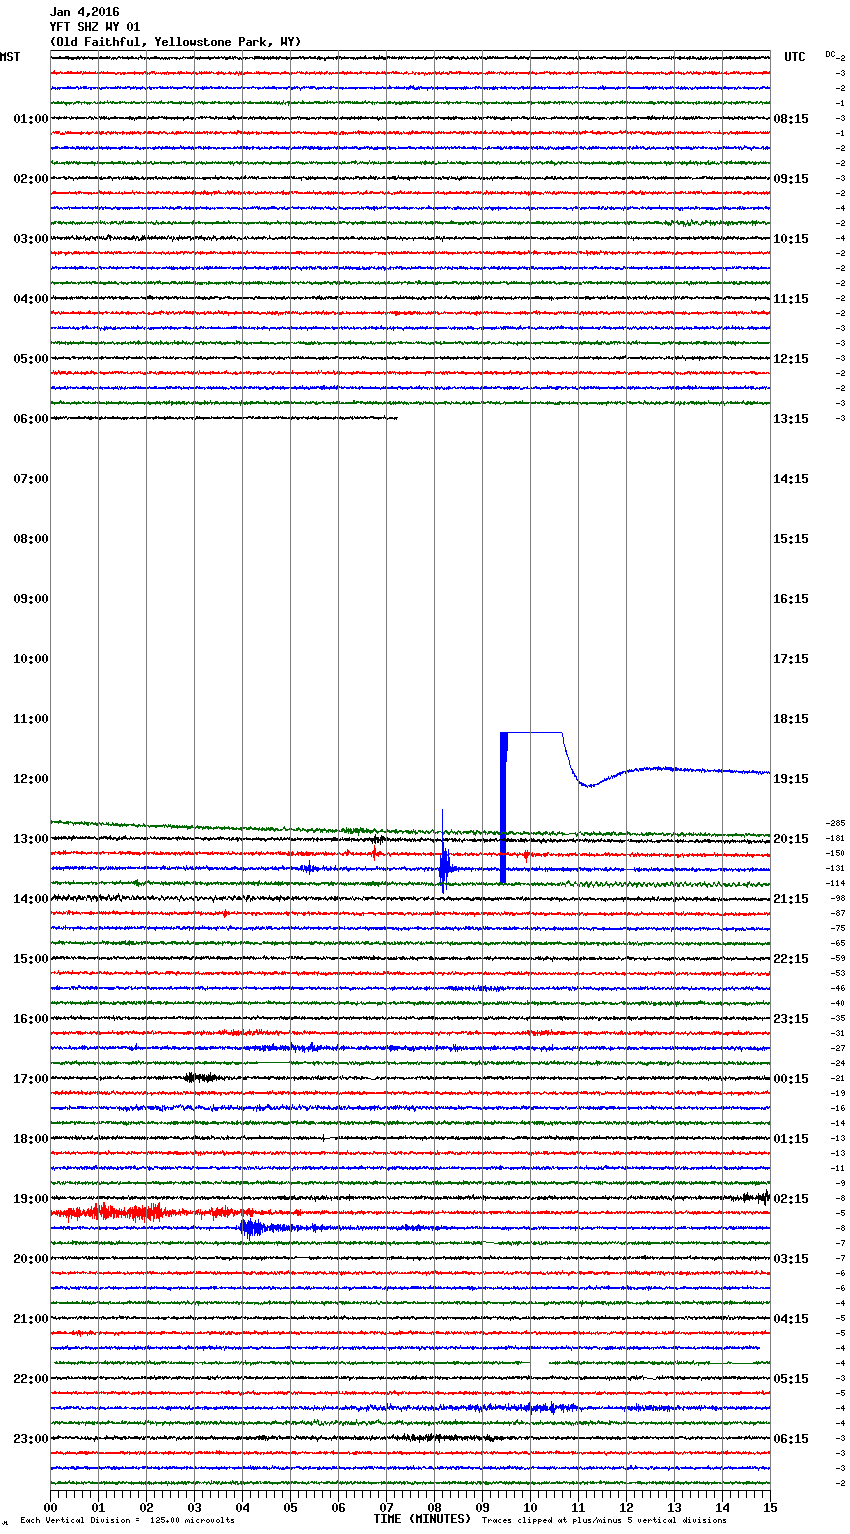Click minute axis tick label '05'
The height and width of the screenshot is (1534, 850).
[290, 1507]
